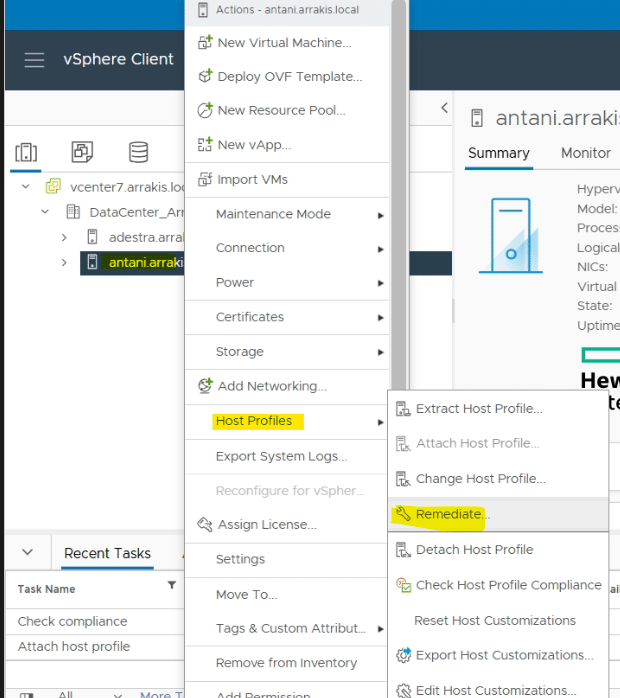Click the Task Name filter icon
Image resolution: width=620 pixels, height=698 pixels.
[x=172, y=585]
